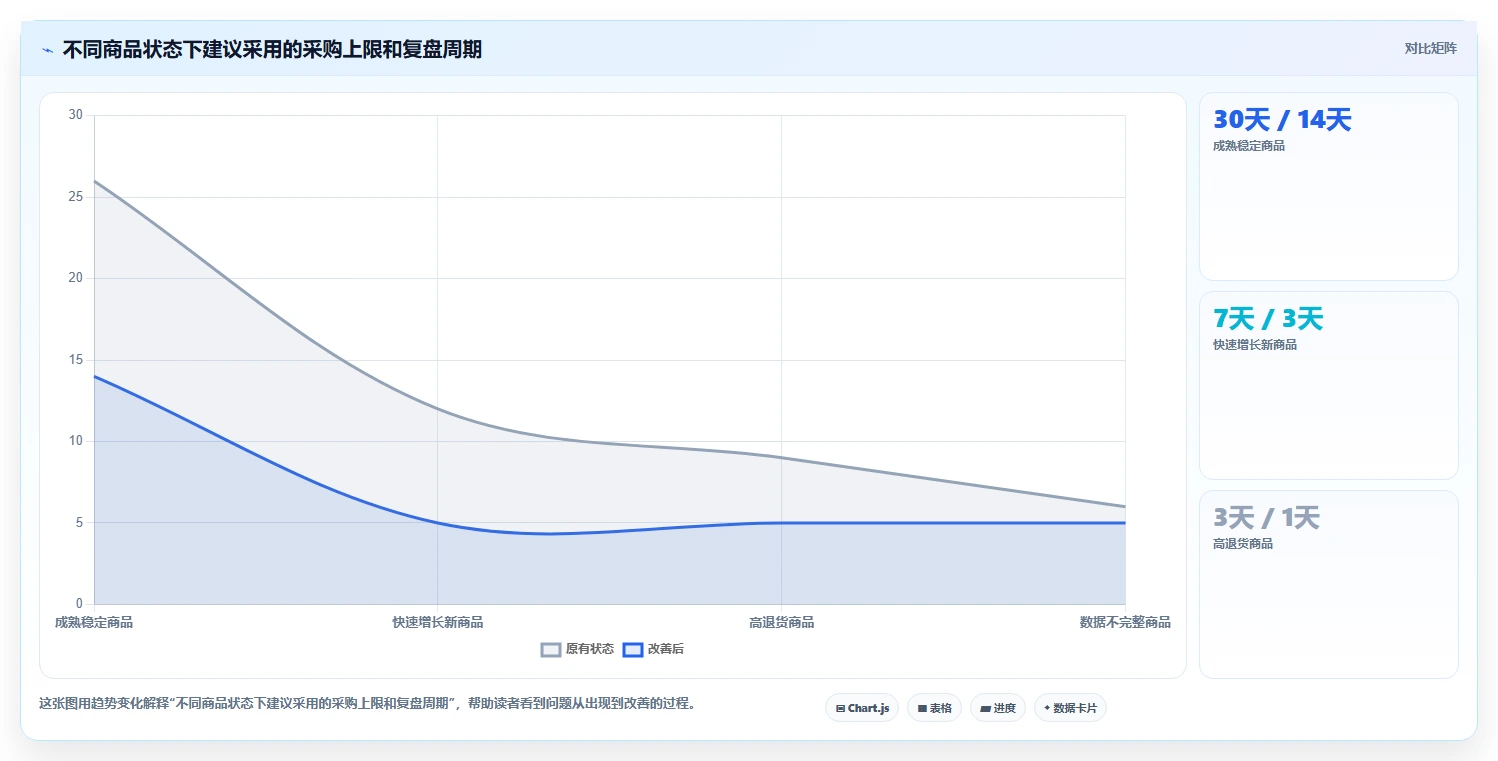1498x761 pixels.
Task: Click the y-axis label 30
Action: pos(76,115)
